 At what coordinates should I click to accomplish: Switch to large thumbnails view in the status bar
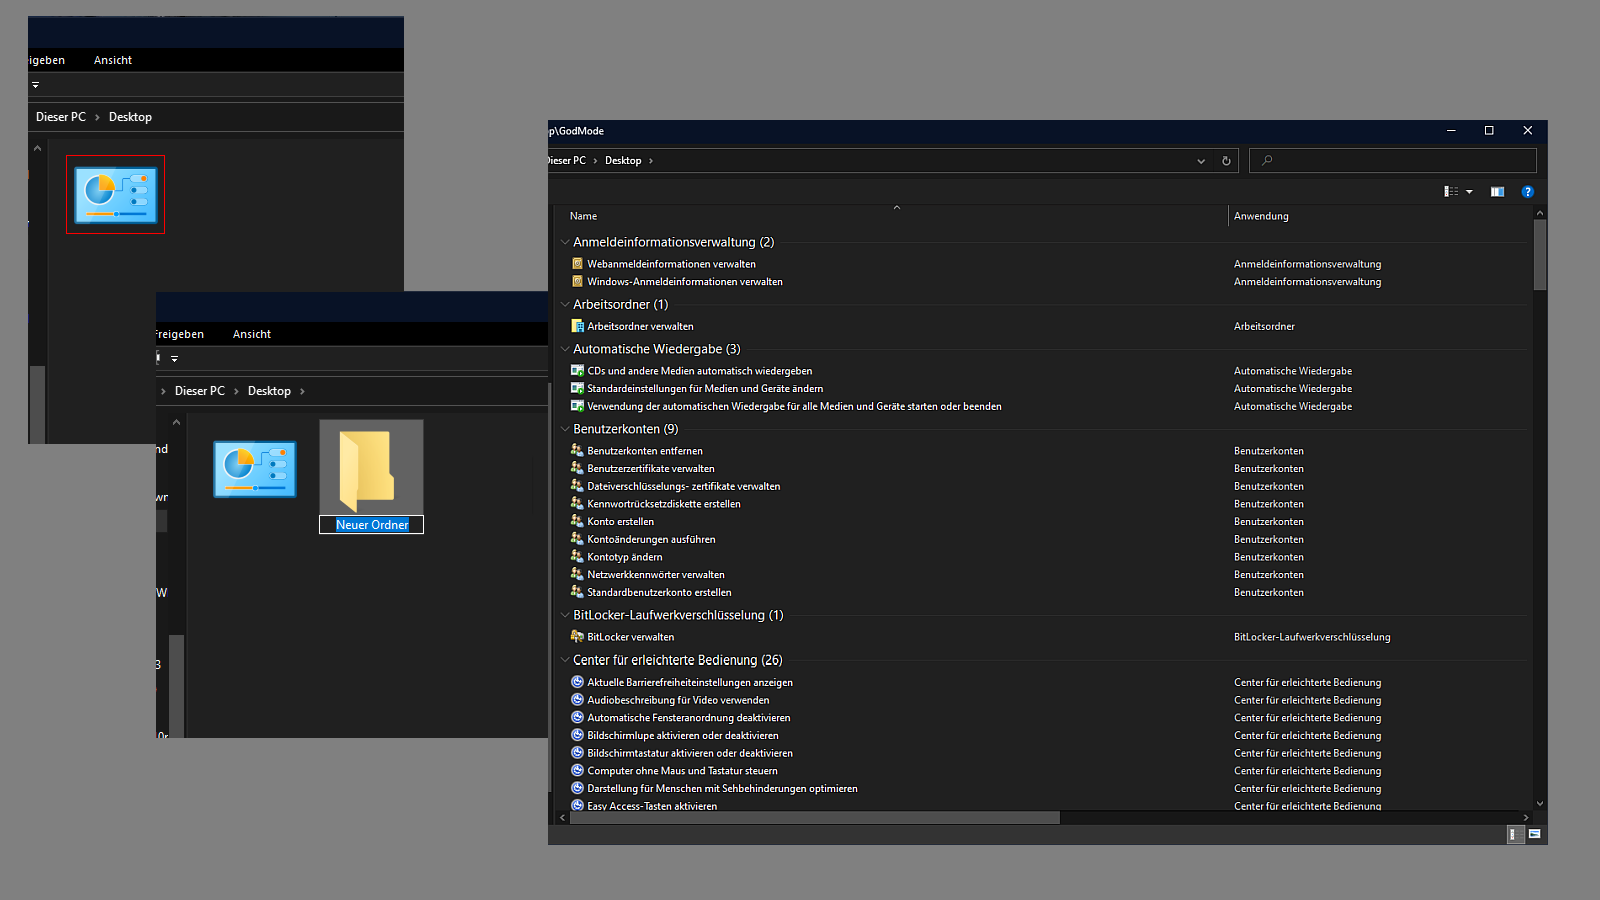pyautogui.click(x=1535, y=834)
